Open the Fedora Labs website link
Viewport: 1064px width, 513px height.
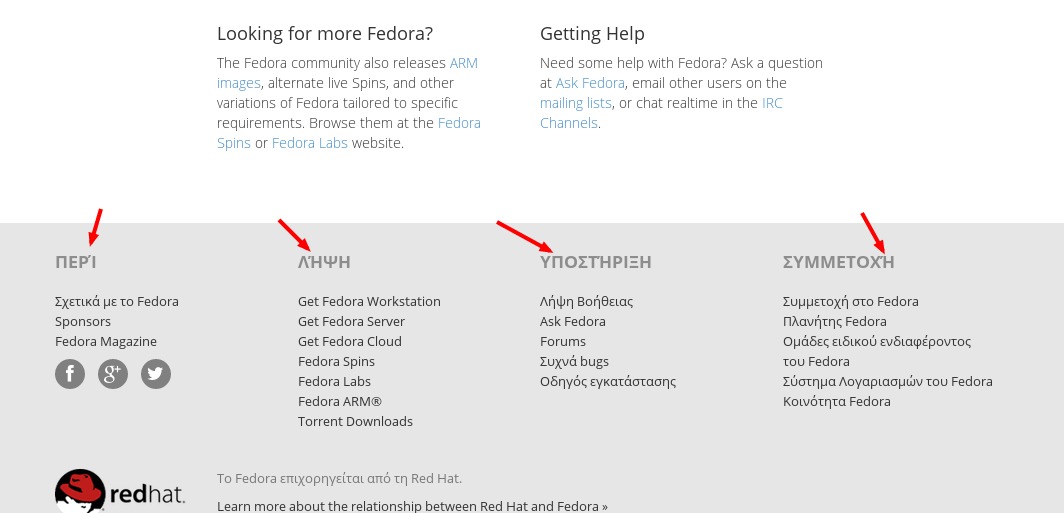pyautogui.click(x=309, y=143)
